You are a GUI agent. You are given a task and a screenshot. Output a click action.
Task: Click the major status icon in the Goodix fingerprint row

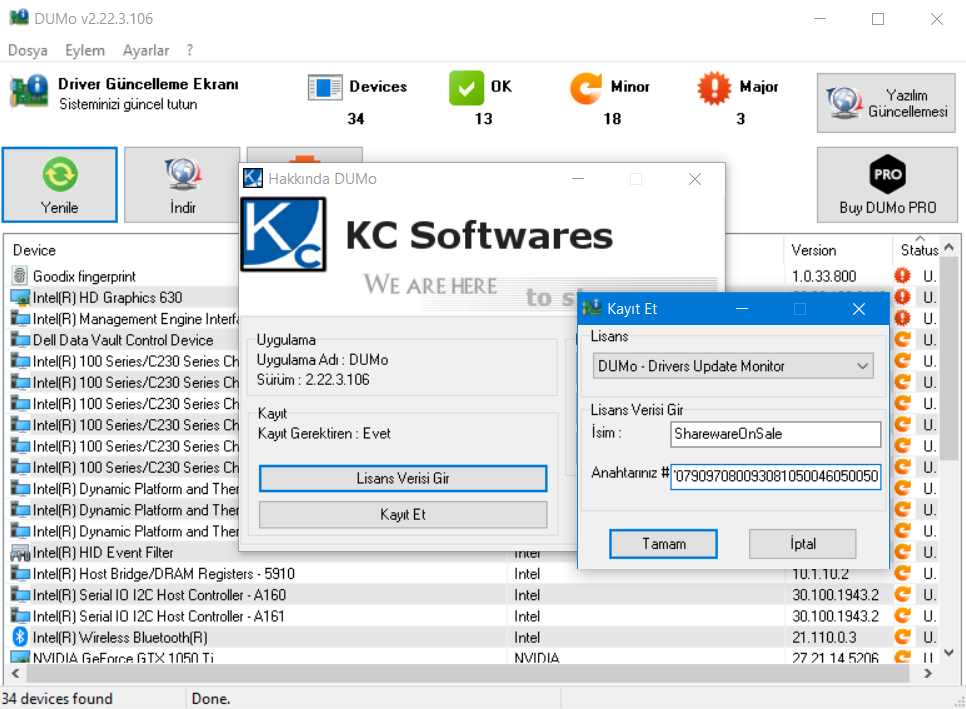(903, 275)
